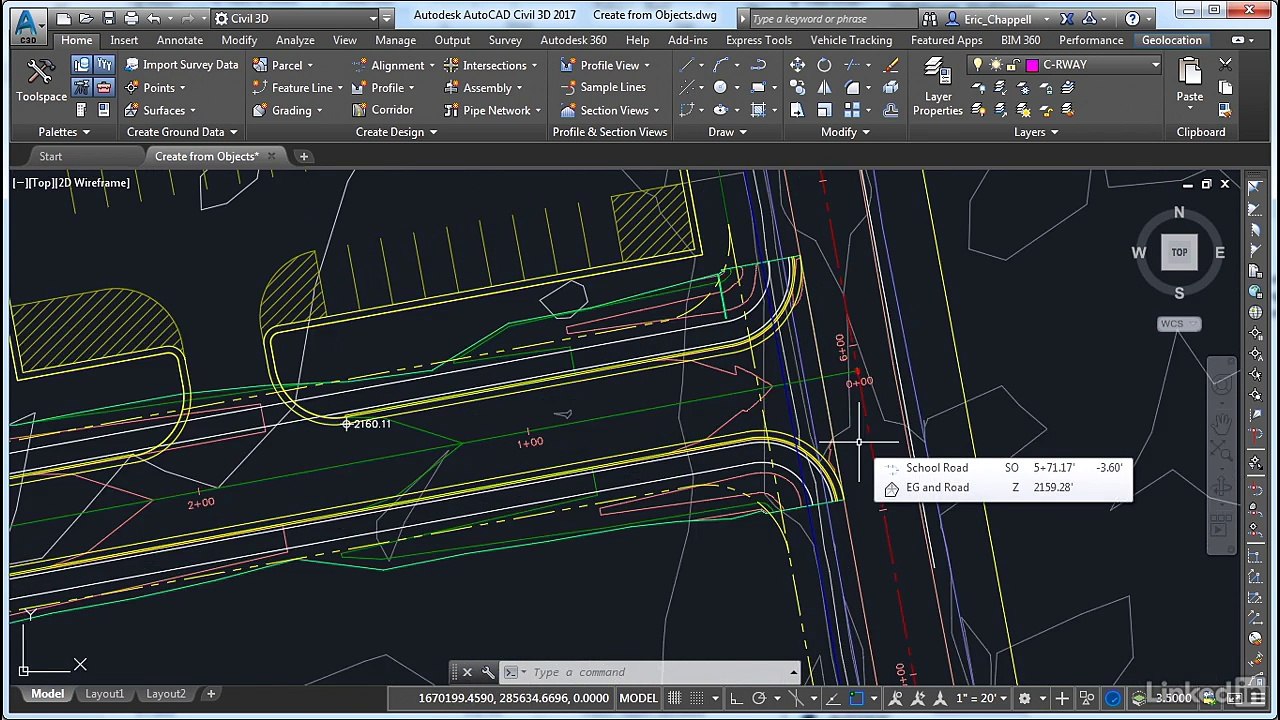Click the ViewCube TOP face
Screen dimensions: 1280x720
coord(1179,252)
